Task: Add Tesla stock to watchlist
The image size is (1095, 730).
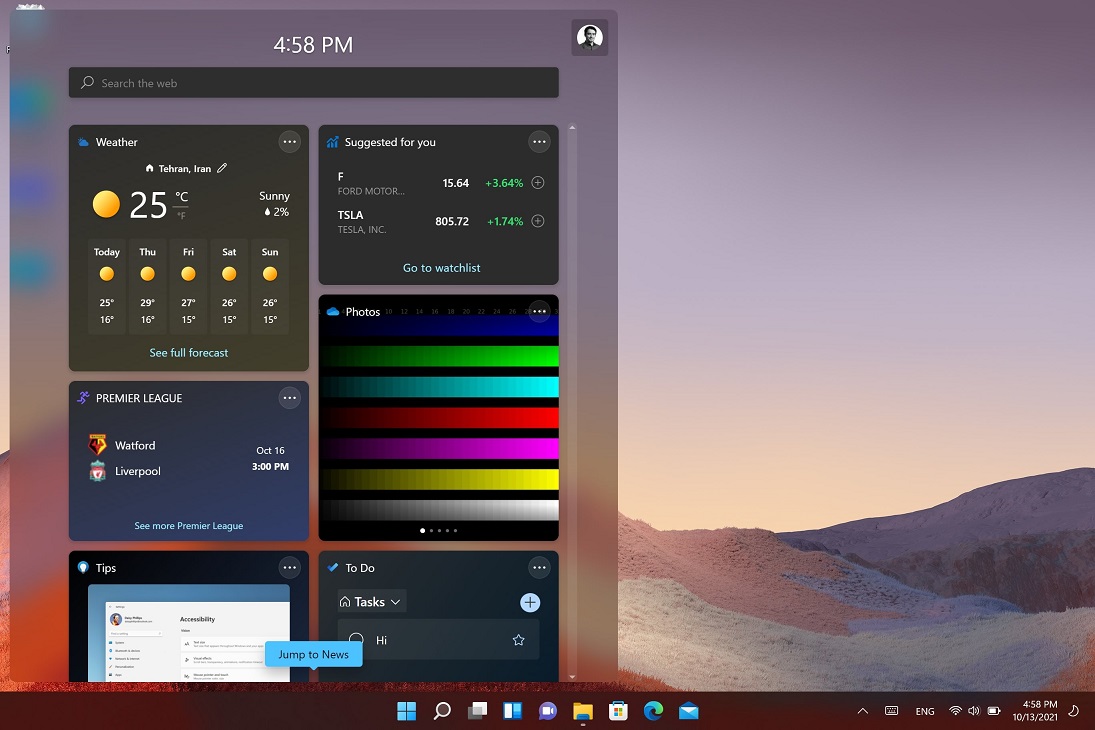Action: click(x=538, y=221)
